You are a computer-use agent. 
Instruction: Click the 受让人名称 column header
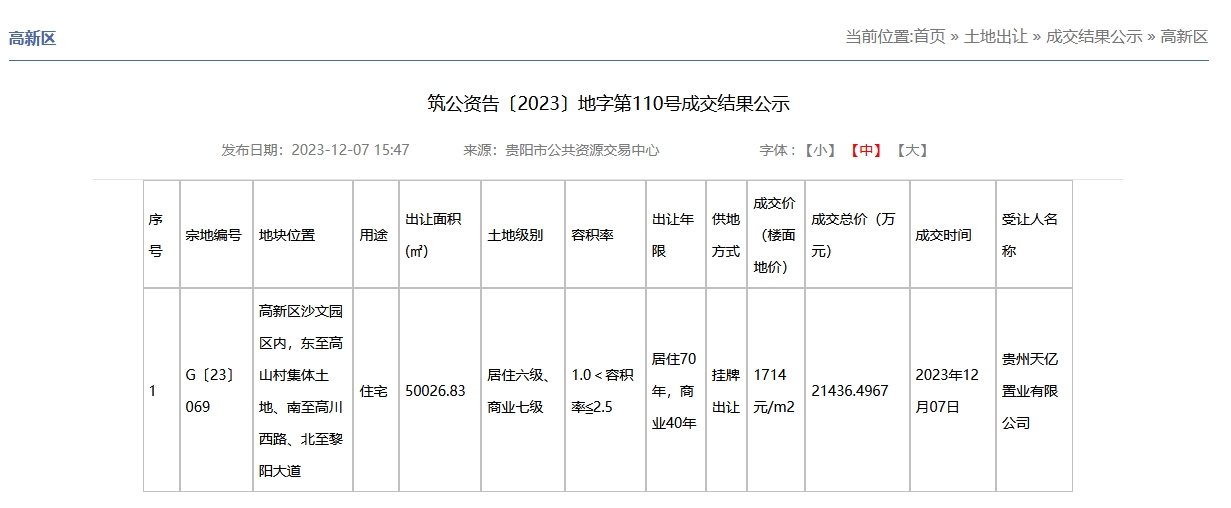click(x=1029, y=236)
